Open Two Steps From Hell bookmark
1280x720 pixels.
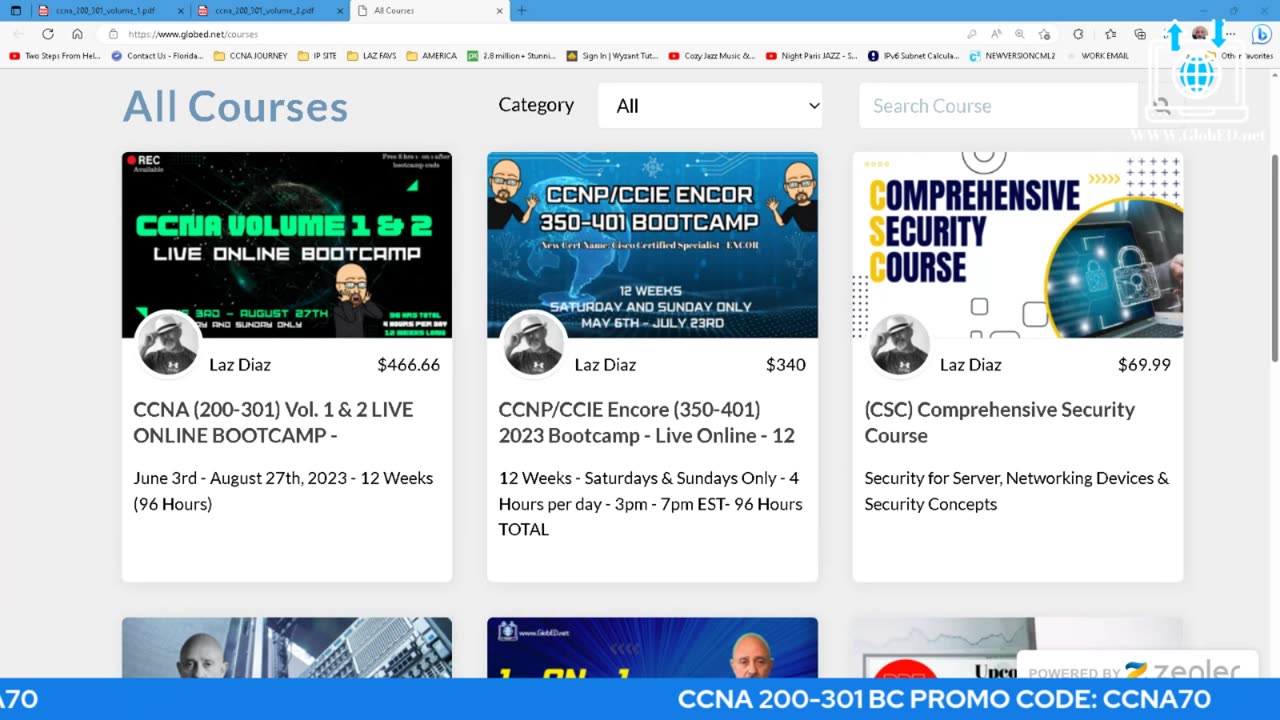point(55,56)
